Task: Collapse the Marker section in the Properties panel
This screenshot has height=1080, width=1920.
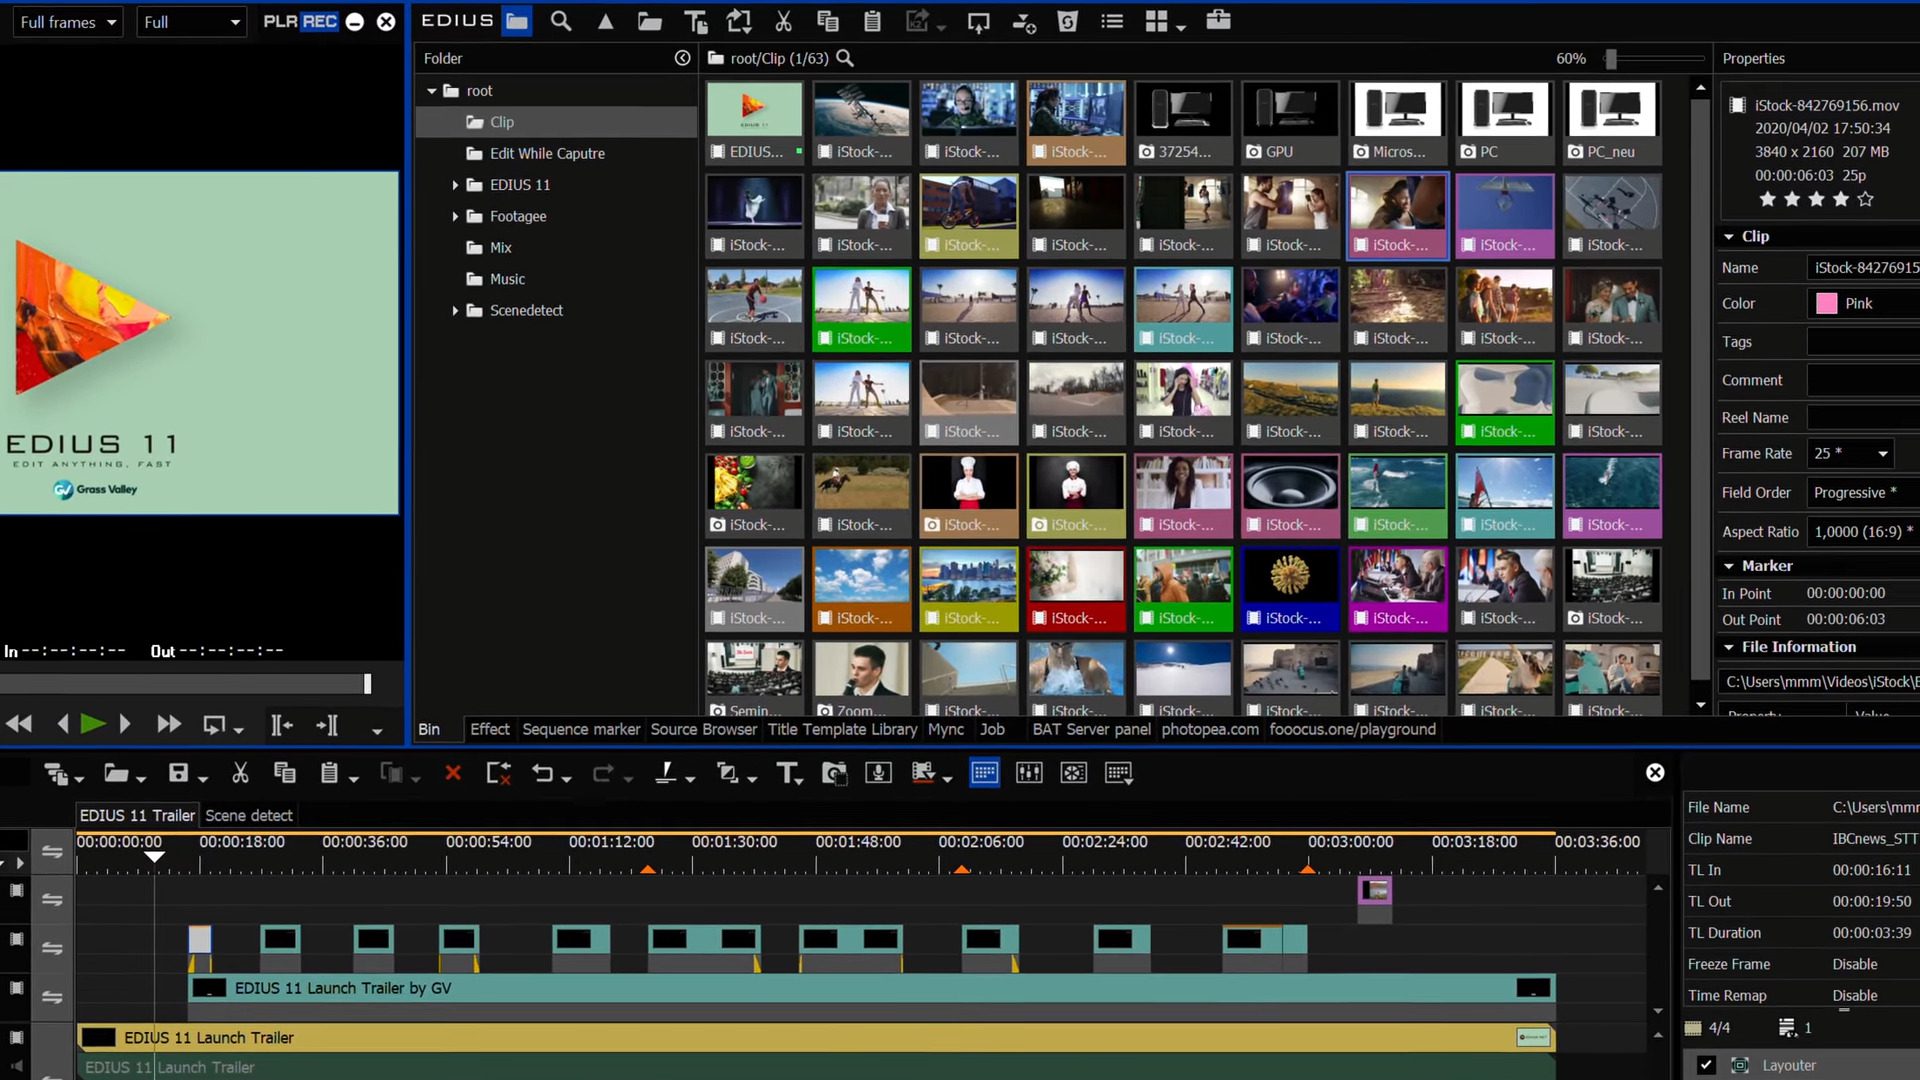Action: click(x=1731, y=565)
